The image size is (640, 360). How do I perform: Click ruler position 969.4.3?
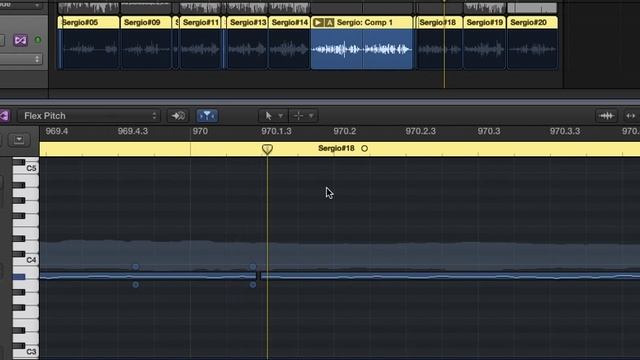pos(133,131)
